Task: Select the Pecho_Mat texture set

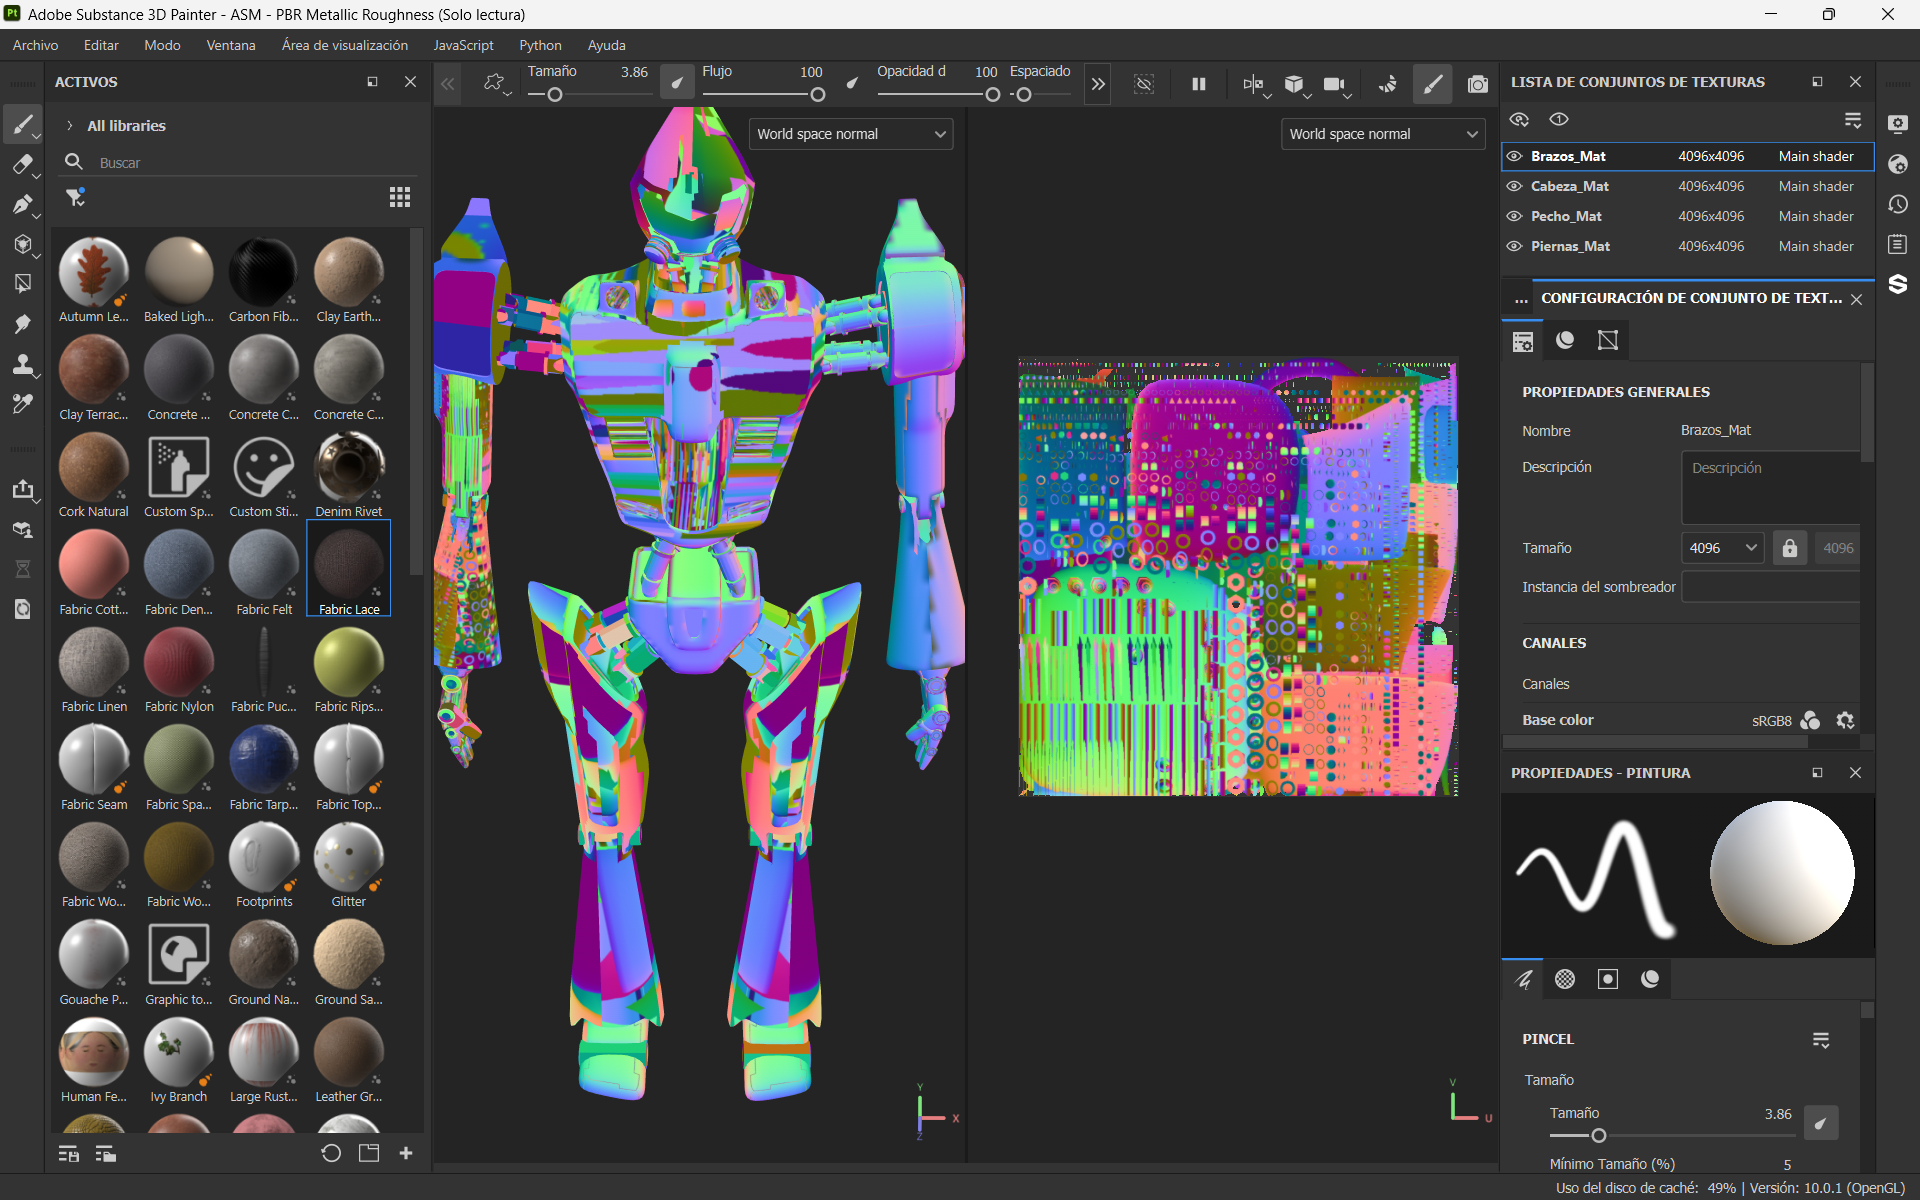Action: [1566, 216]
